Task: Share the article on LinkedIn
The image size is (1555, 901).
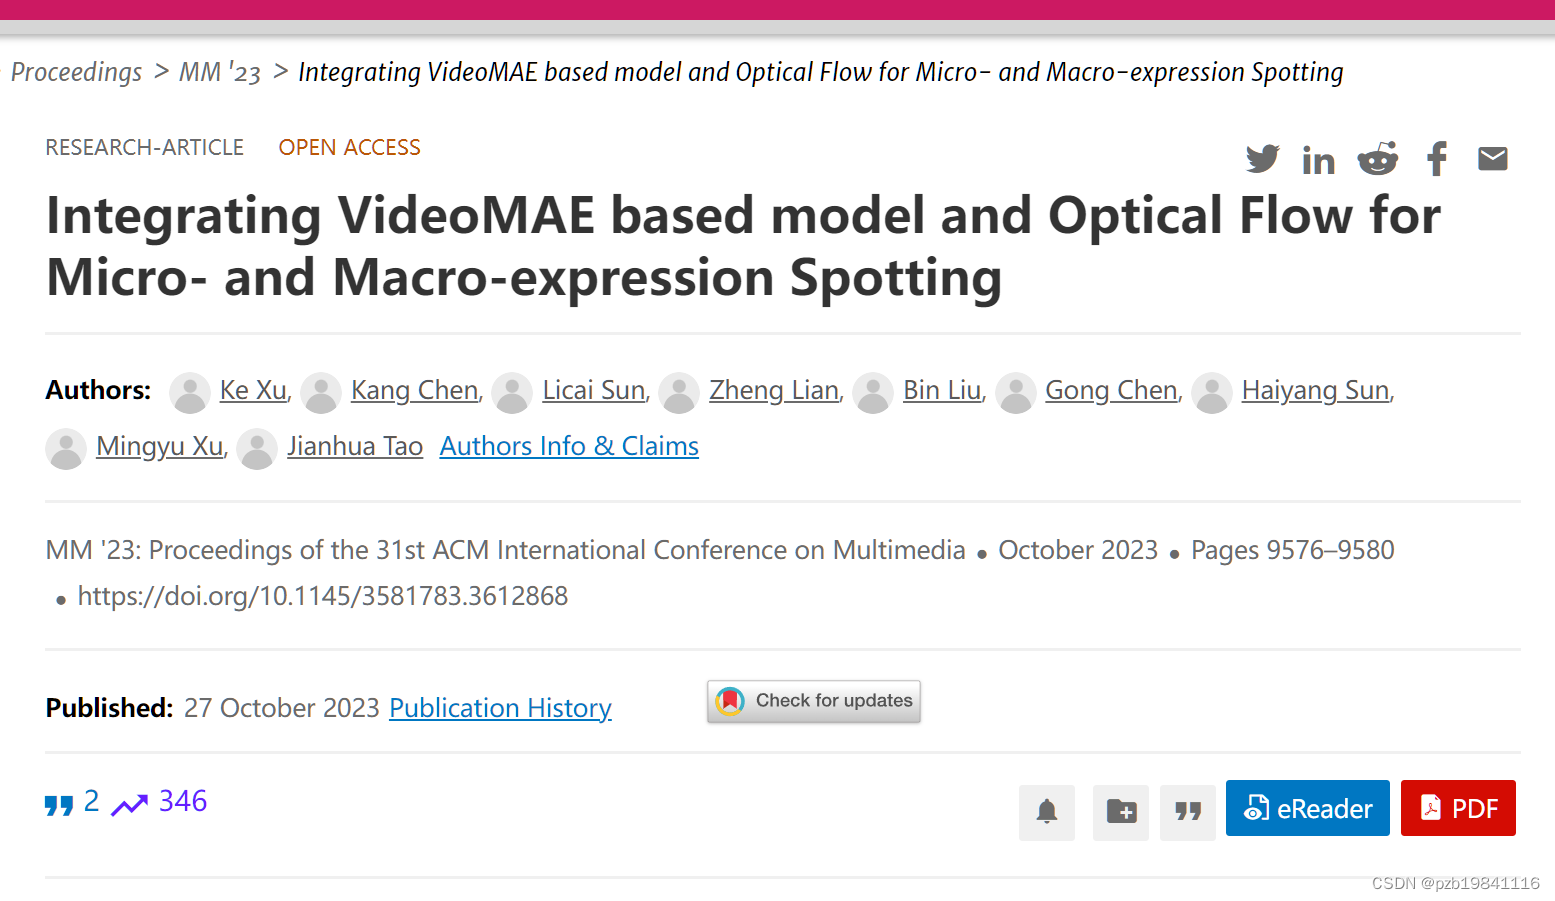Action: tap(1319, 158)
